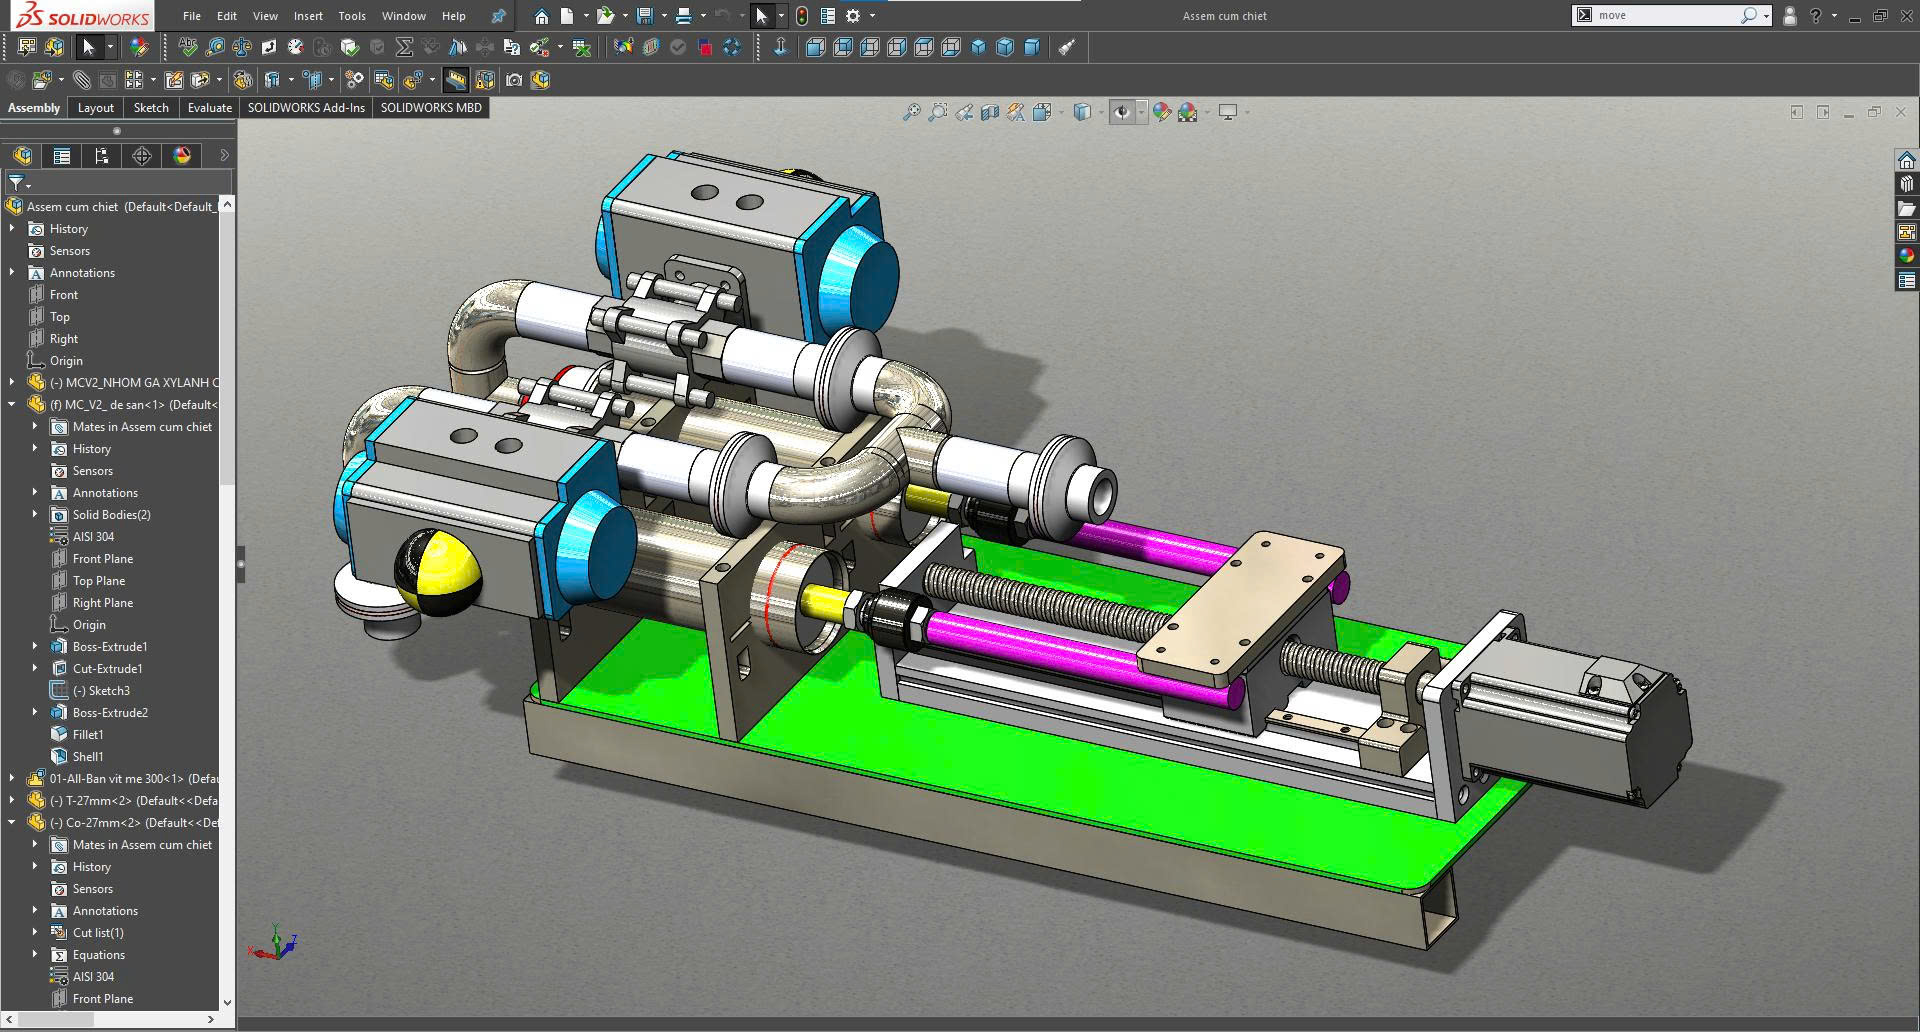The width and height of the screenshot is (1920, 1032).
Task: Open the Insert menu
Action: tap(308, 16)
